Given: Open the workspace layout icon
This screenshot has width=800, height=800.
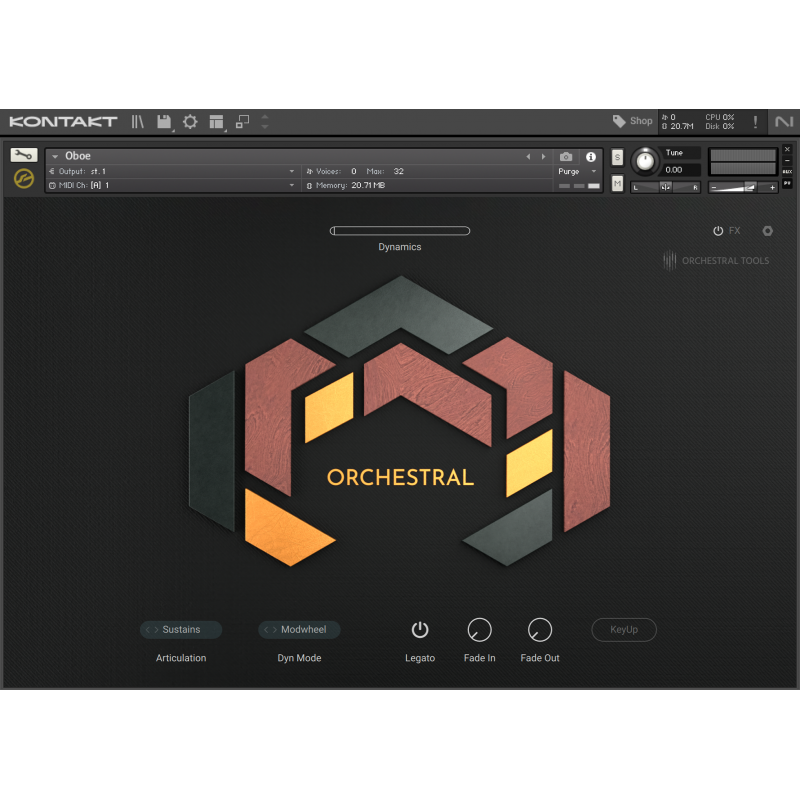Looking at the screenshot, I should (x=216, y=121).
